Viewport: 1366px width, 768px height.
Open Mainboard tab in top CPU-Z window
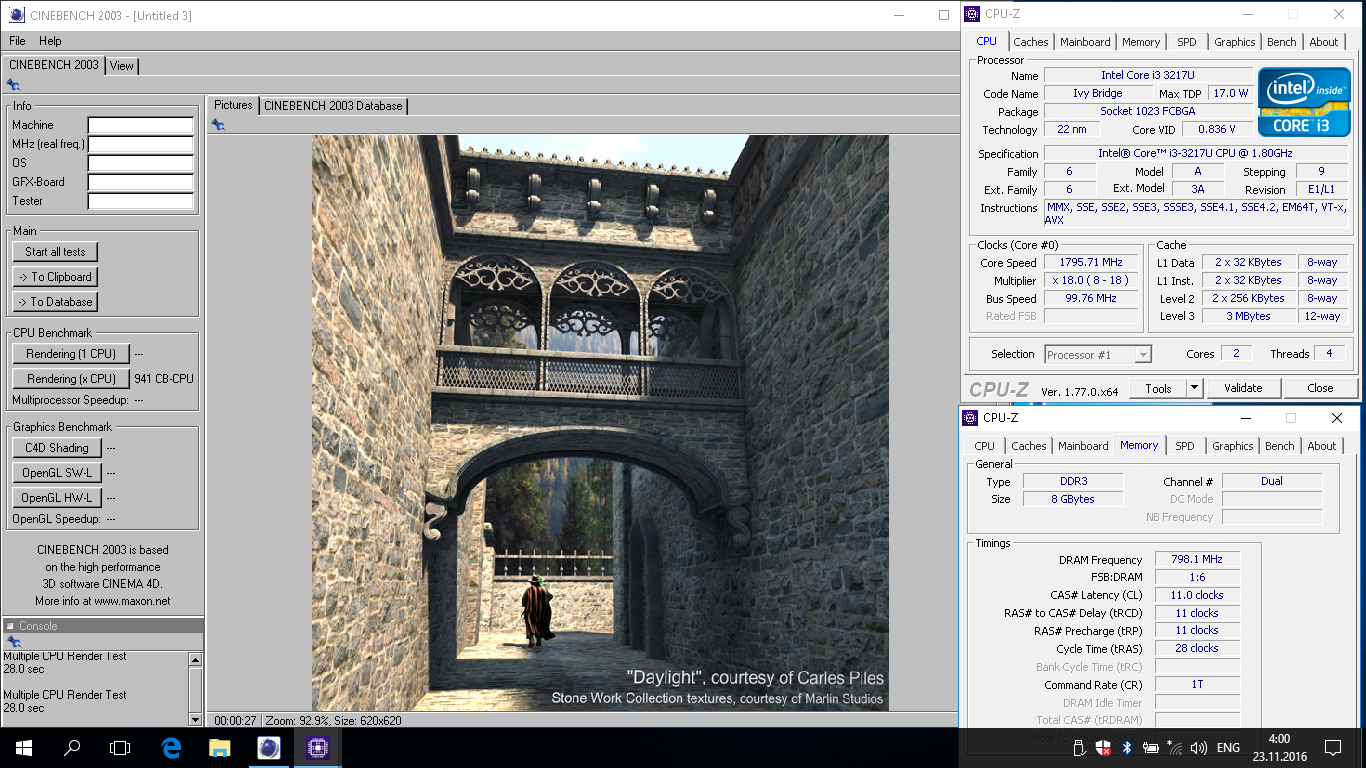1085,42
